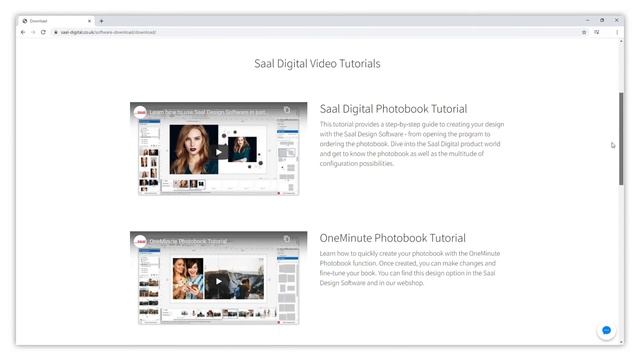
Task: Open the blue chat bubble widget
Action: (x=606, y=331)
